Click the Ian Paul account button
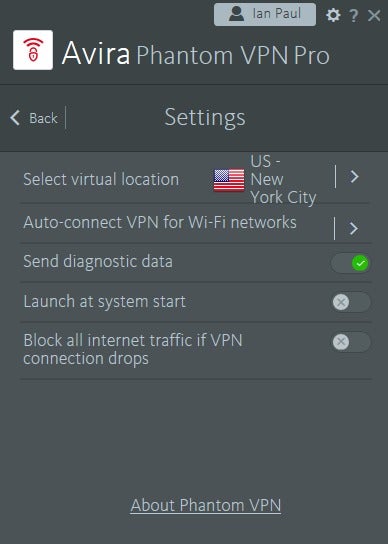This screenshot has width=388, height=544. pyautogui.click(x=265, y=14)
